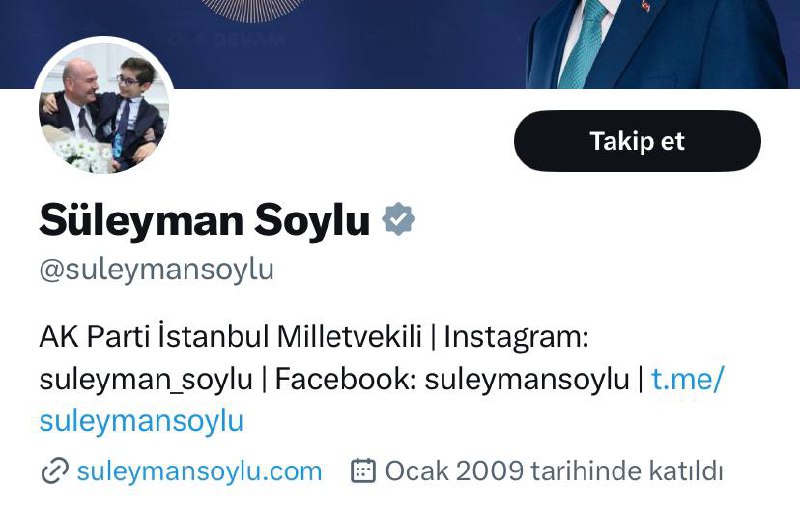Select the Süleyman Soylu display name
This screenshot has height=512, width=800.
point(205,220)
